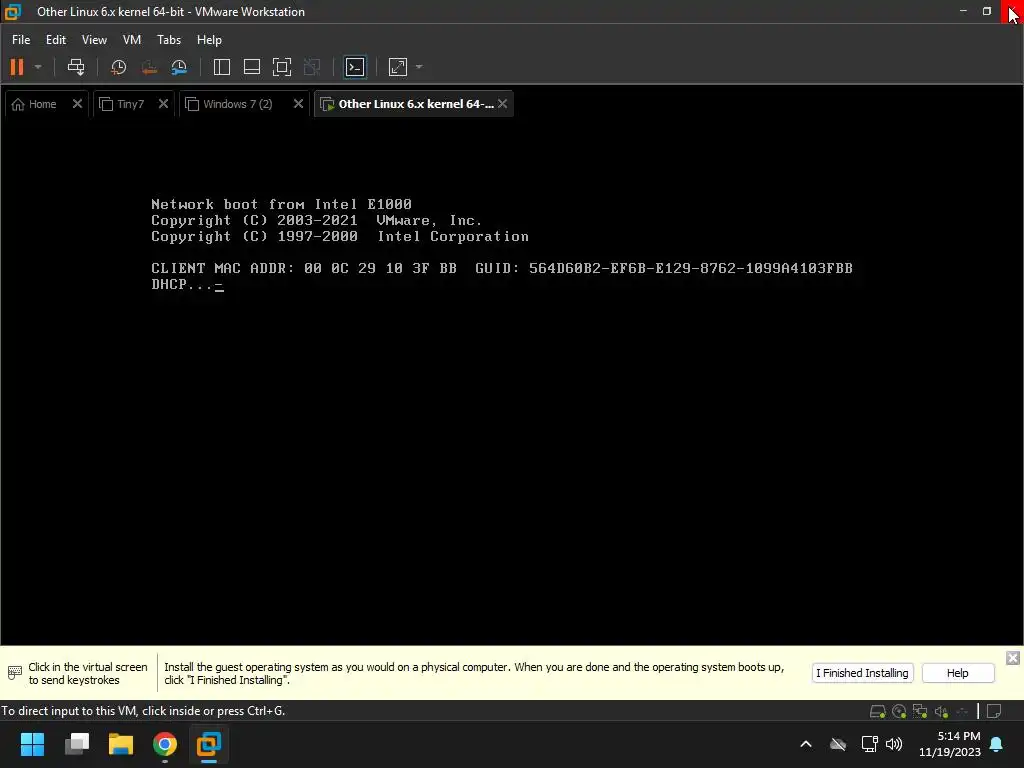Screen dimensions: 1024x768
Task: Send Ctrl+Alt+Del to the virtual machine
Action: click(76, 67)
